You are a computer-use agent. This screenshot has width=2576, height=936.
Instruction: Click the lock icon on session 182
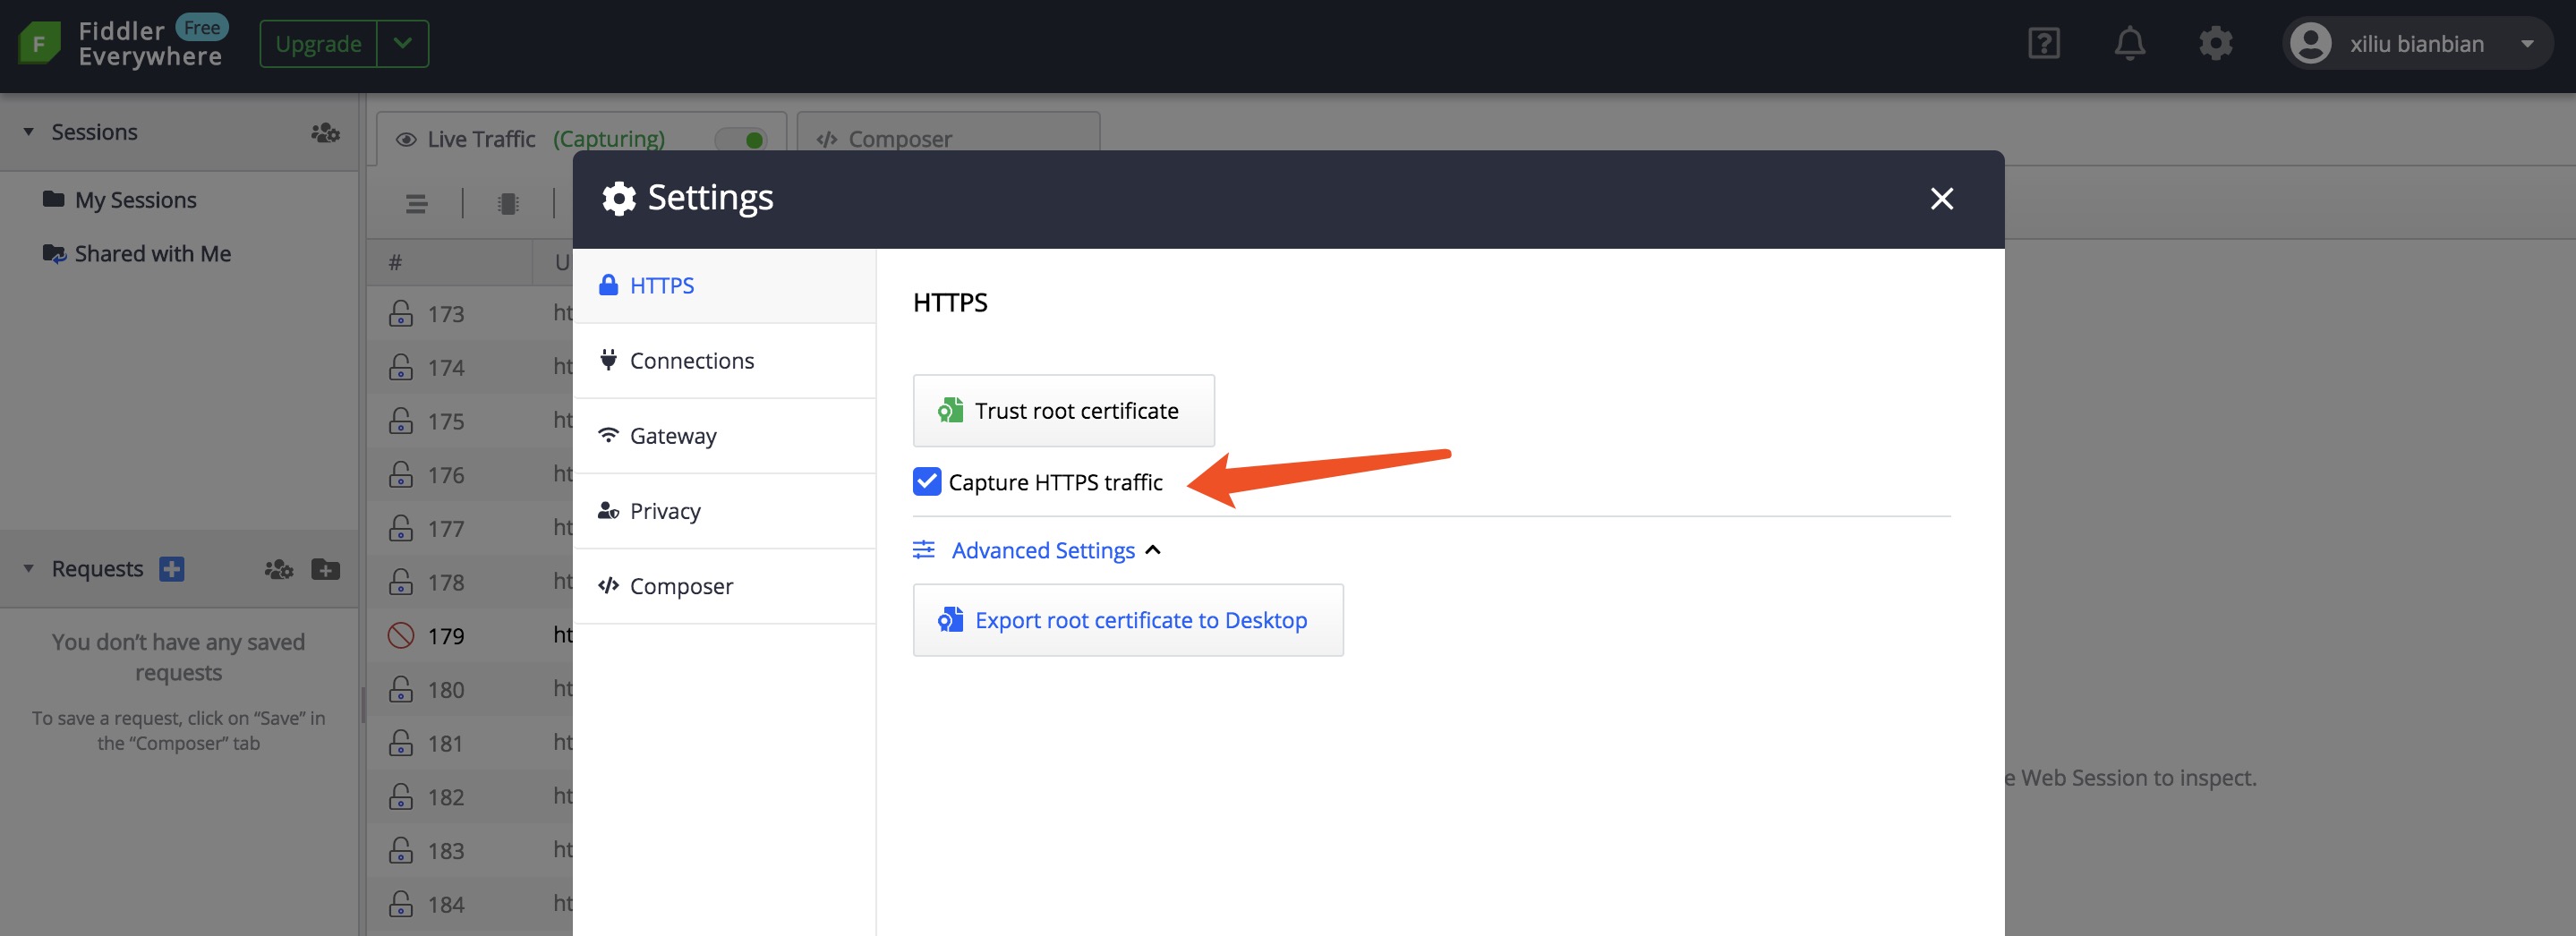click(400, 796)
